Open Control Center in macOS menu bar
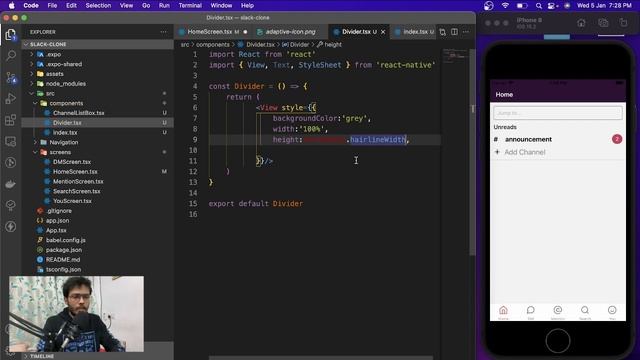 click(x=552, y=6)
